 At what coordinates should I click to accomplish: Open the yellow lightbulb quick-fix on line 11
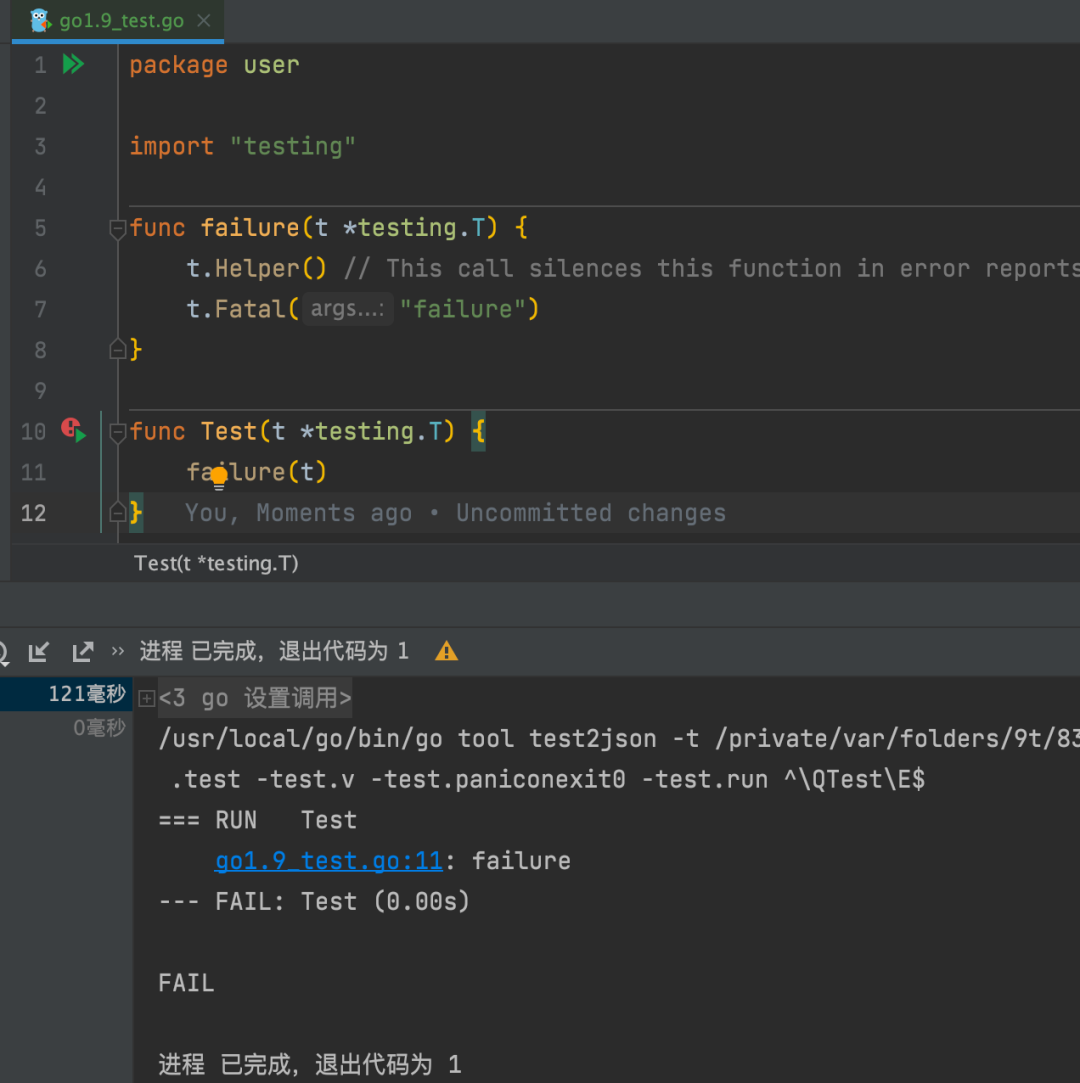219,477
